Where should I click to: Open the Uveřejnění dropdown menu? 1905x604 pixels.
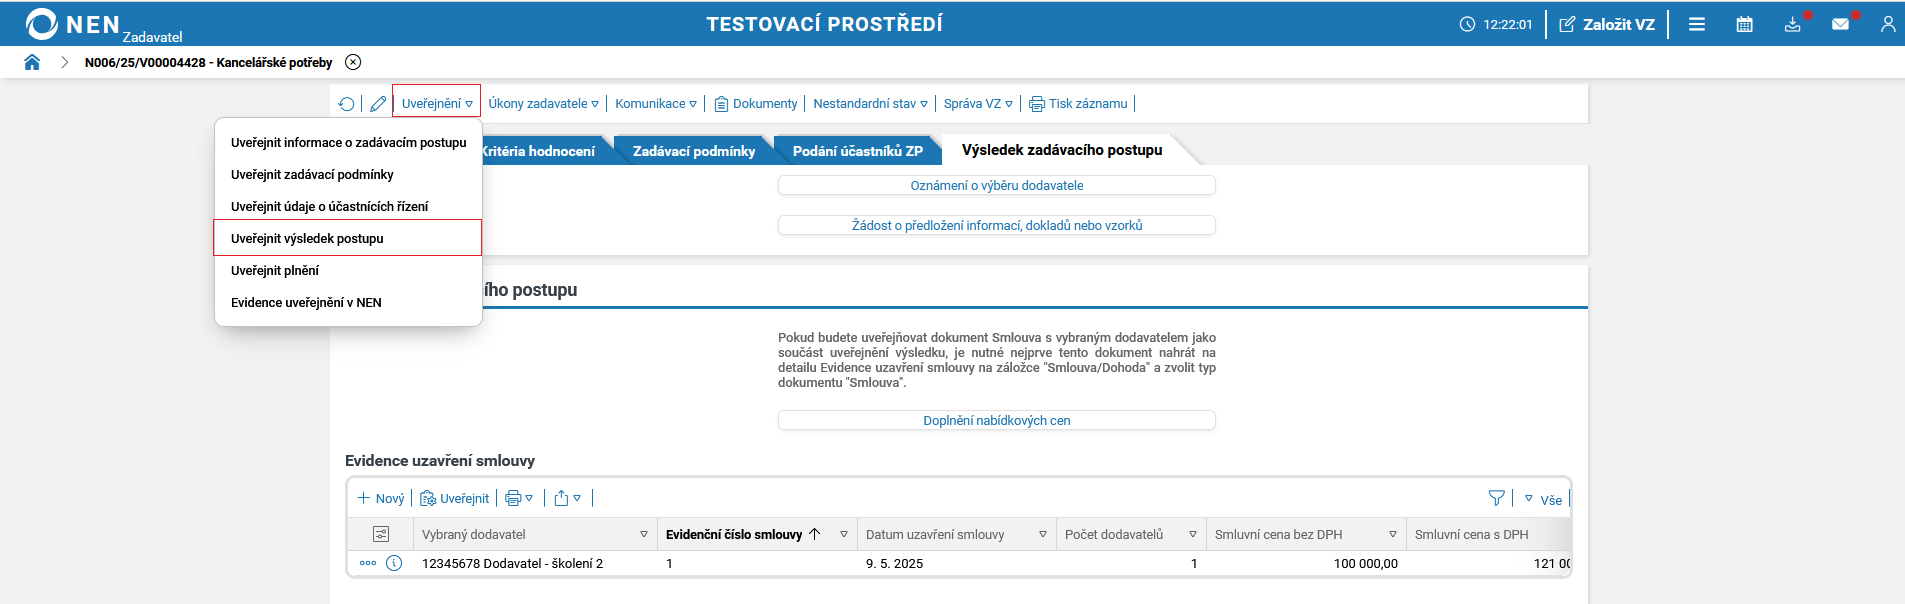click(437, 104)
